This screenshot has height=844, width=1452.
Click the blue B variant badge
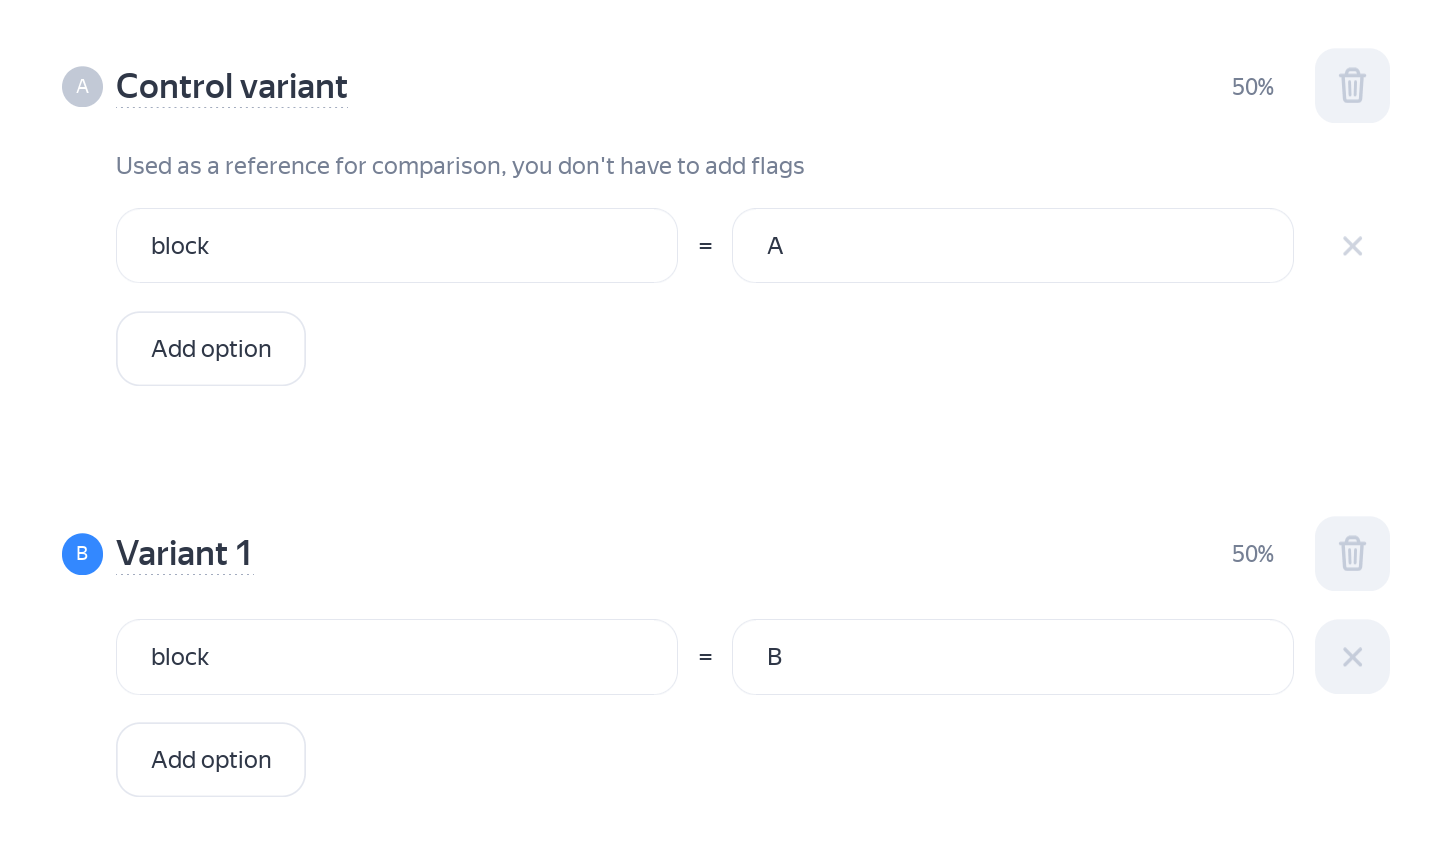click(82, 554)
